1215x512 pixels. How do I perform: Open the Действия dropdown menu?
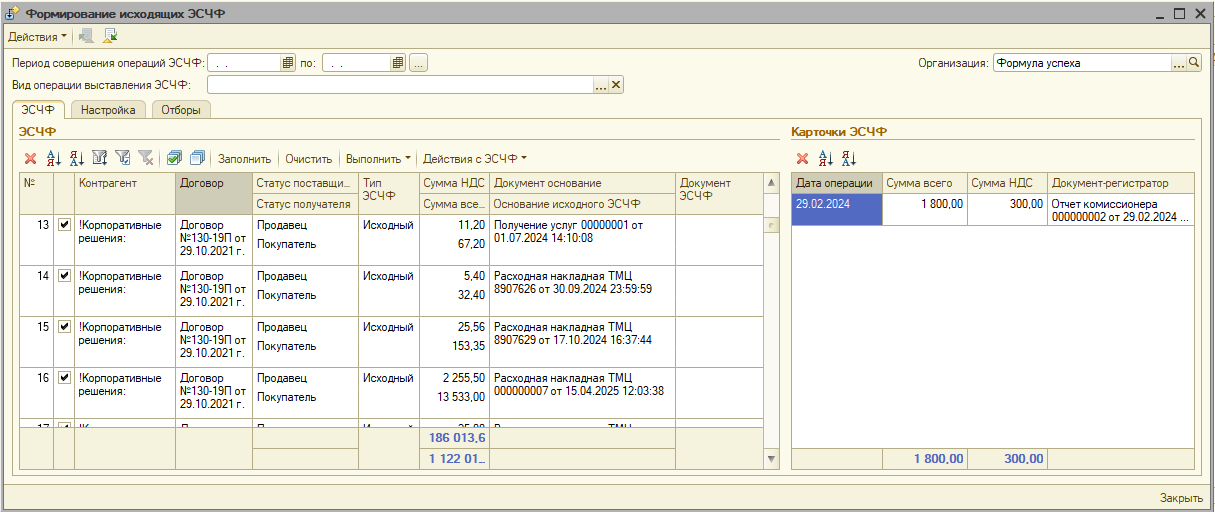click(x=38, y=36)
